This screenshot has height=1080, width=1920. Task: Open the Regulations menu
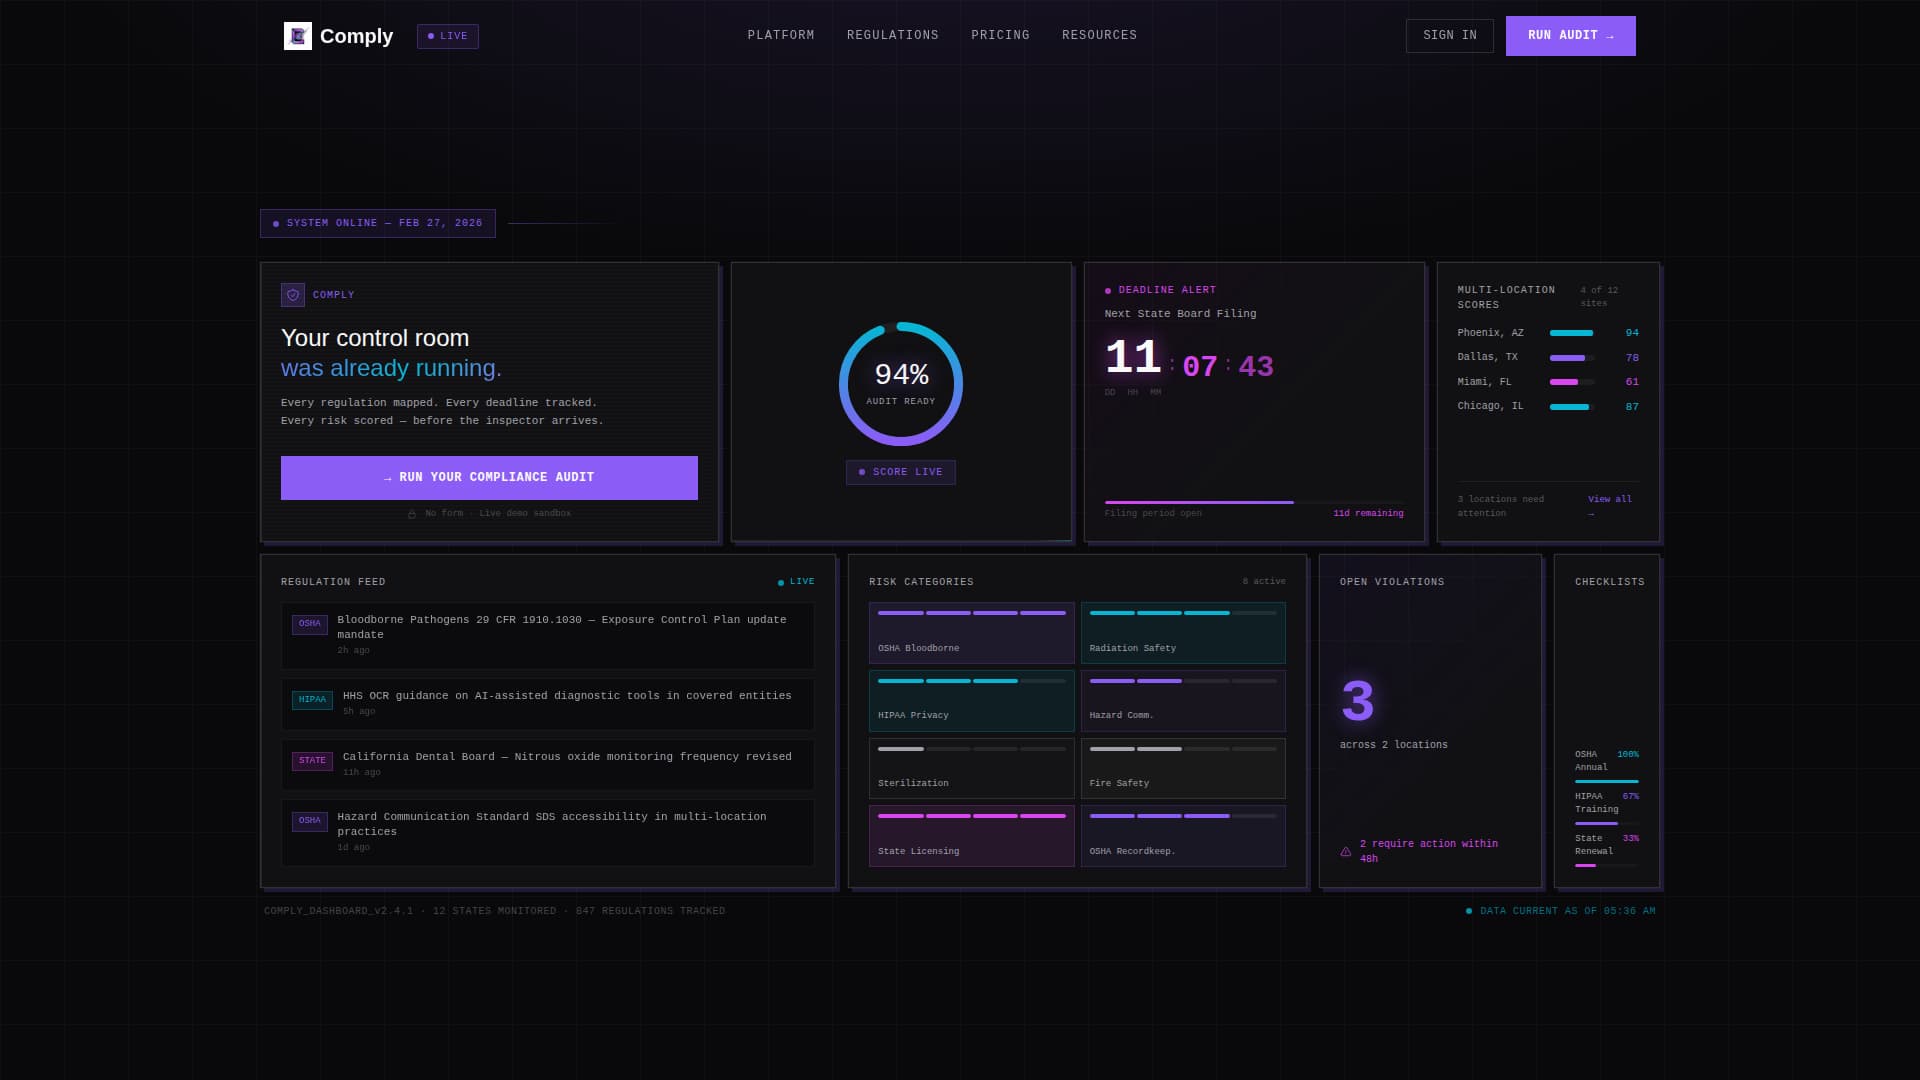click(893, 35)
